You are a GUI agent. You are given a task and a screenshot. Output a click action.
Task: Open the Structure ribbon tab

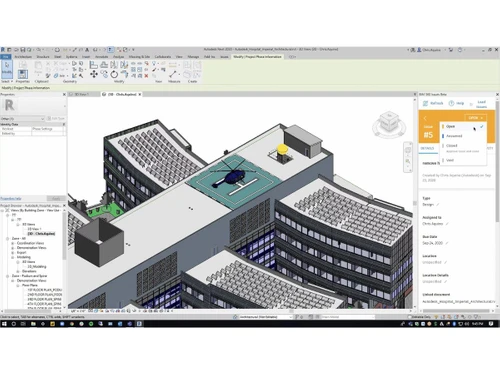click(x=43, y=57)
